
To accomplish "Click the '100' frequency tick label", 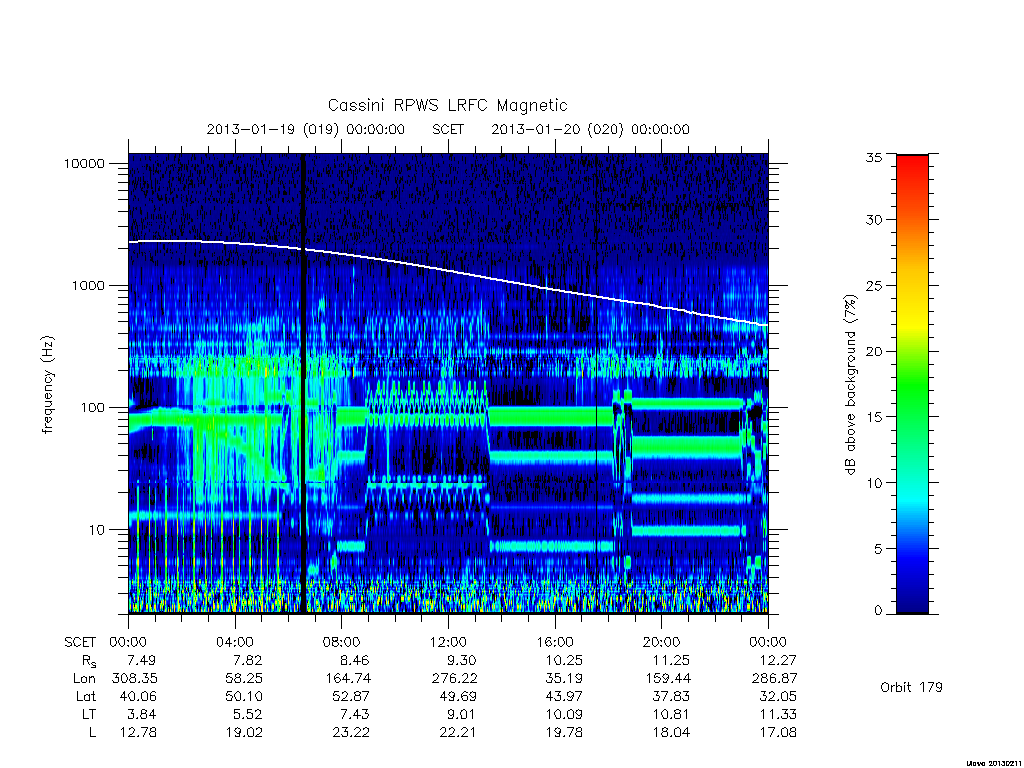I will [x=92, y=408].
